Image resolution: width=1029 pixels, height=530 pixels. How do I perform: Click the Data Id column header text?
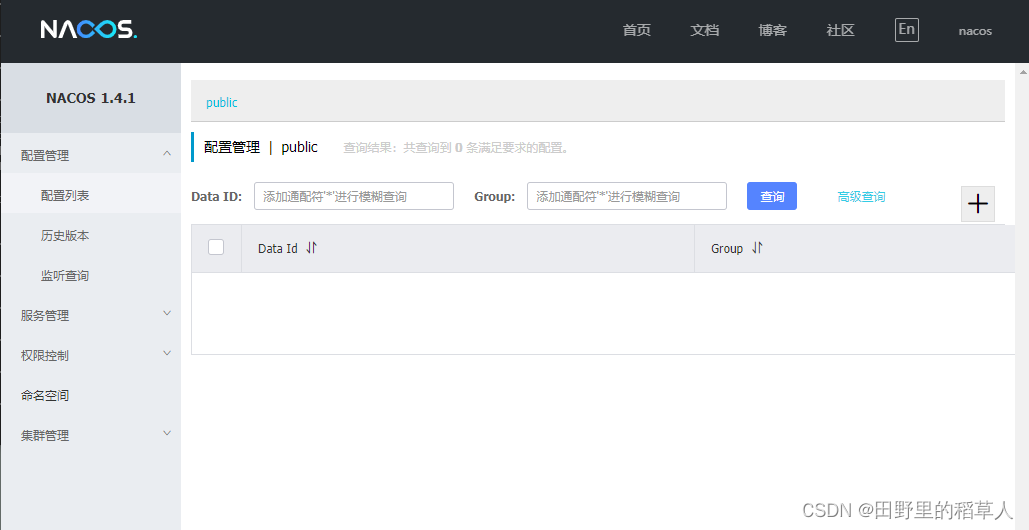click(x=278, y=249)
